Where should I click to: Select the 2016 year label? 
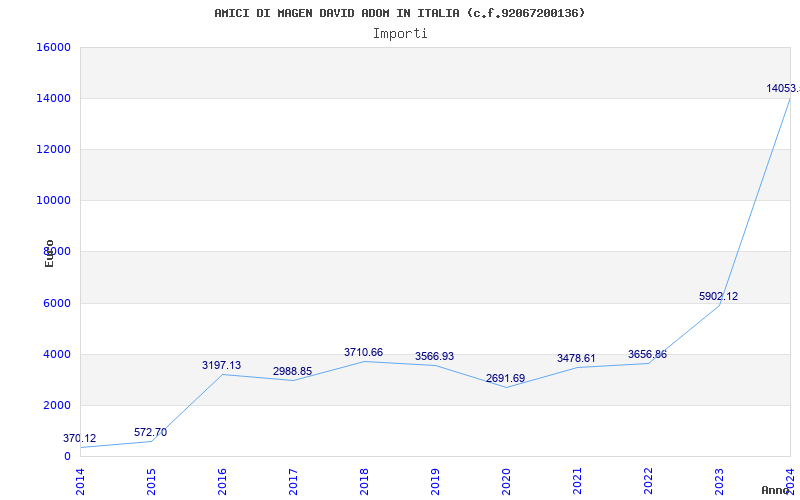[222, 482]
